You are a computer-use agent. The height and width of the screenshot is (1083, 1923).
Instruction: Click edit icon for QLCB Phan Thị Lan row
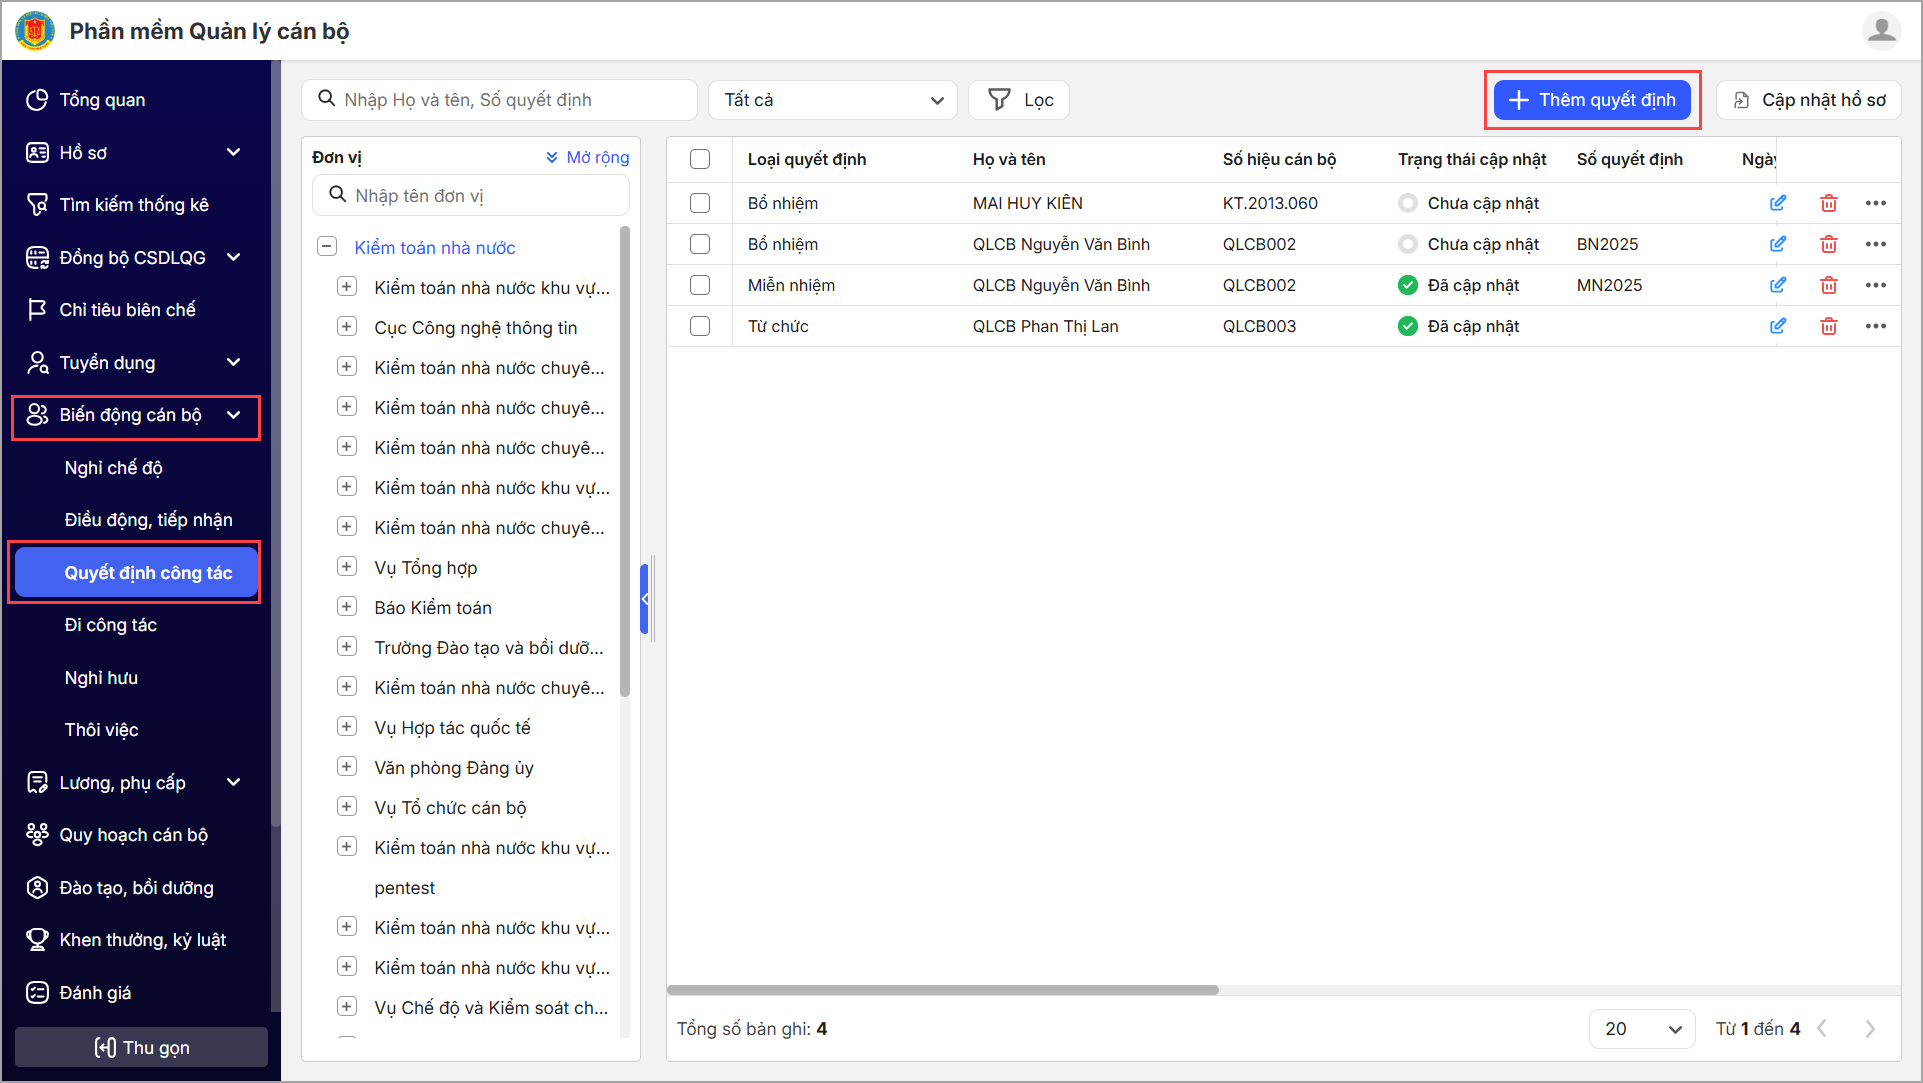[x=1777, y=326]
